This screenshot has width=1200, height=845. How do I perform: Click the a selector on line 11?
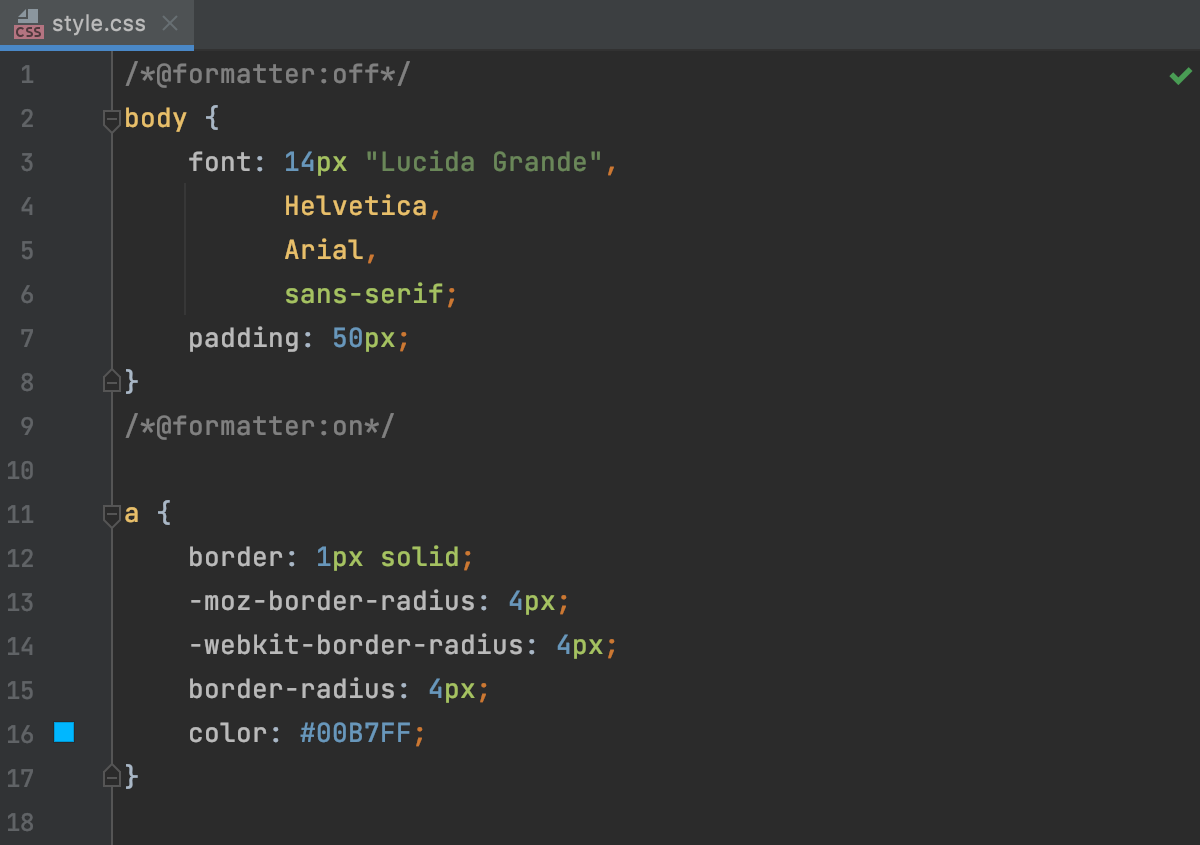tap(131, 513)
